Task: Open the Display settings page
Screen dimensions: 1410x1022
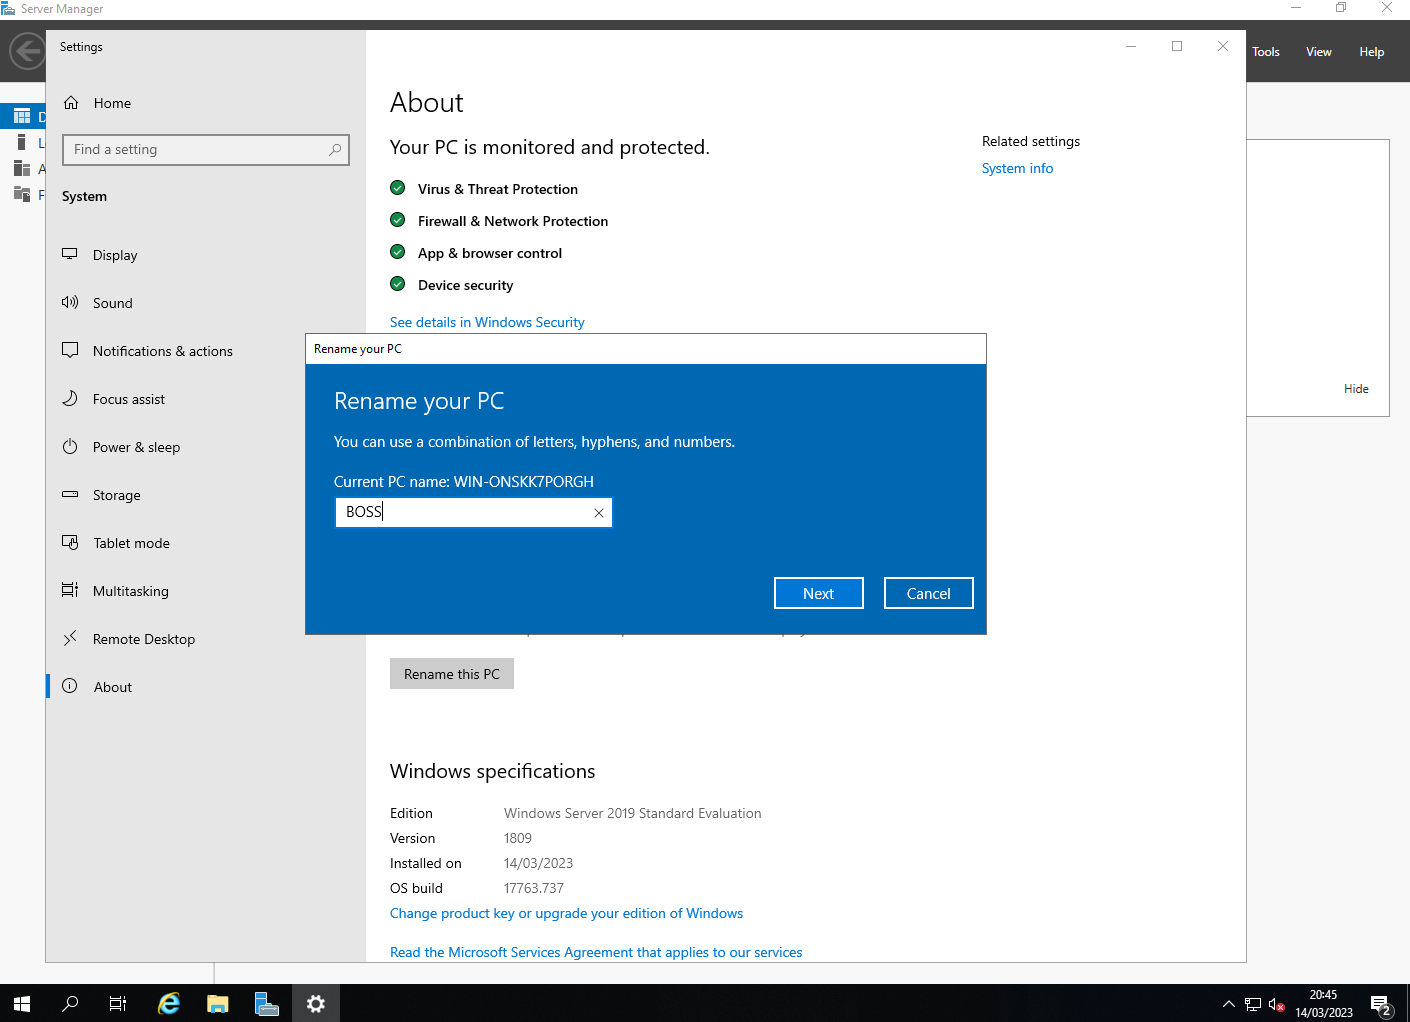Action: click(x=115, y=255)
